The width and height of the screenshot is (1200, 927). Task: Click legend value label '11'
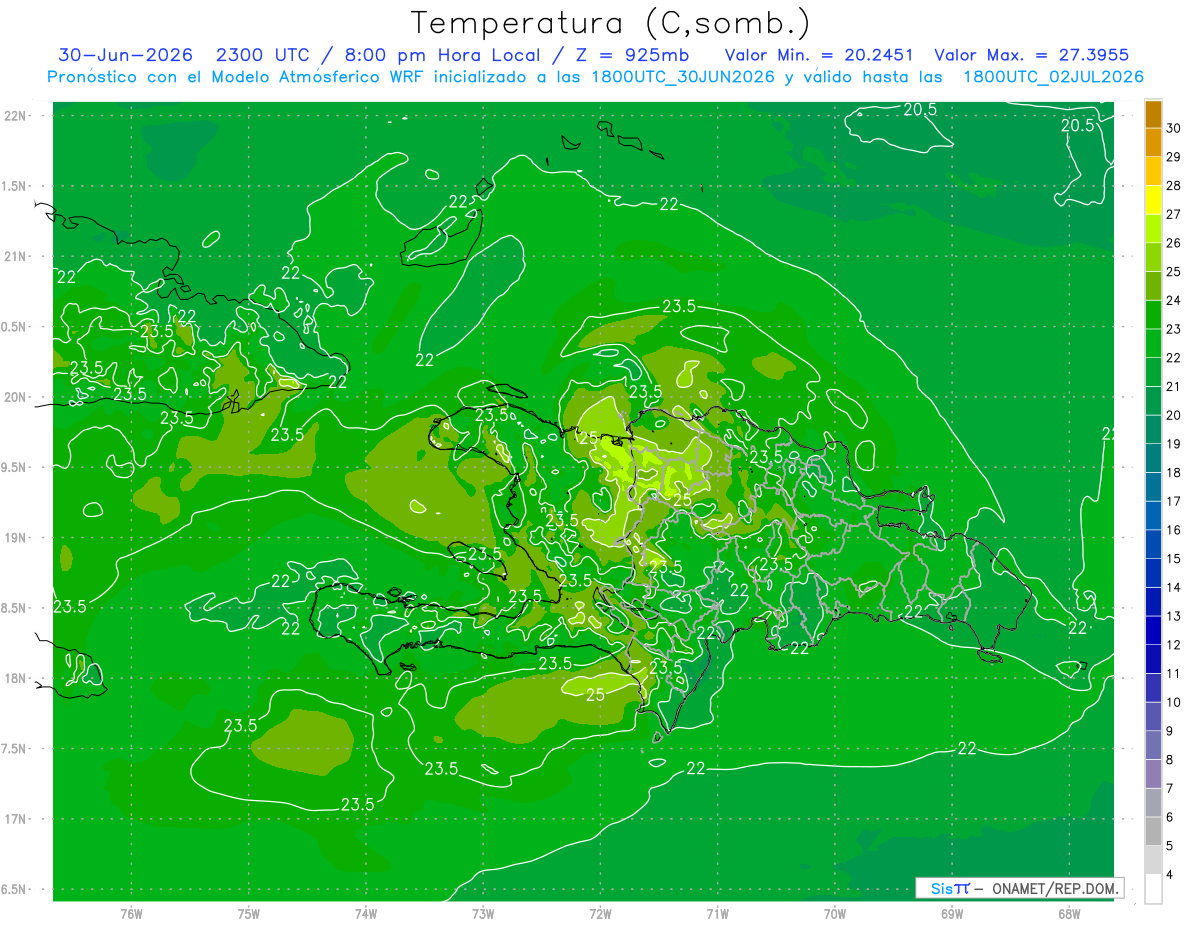[1174, 673]
